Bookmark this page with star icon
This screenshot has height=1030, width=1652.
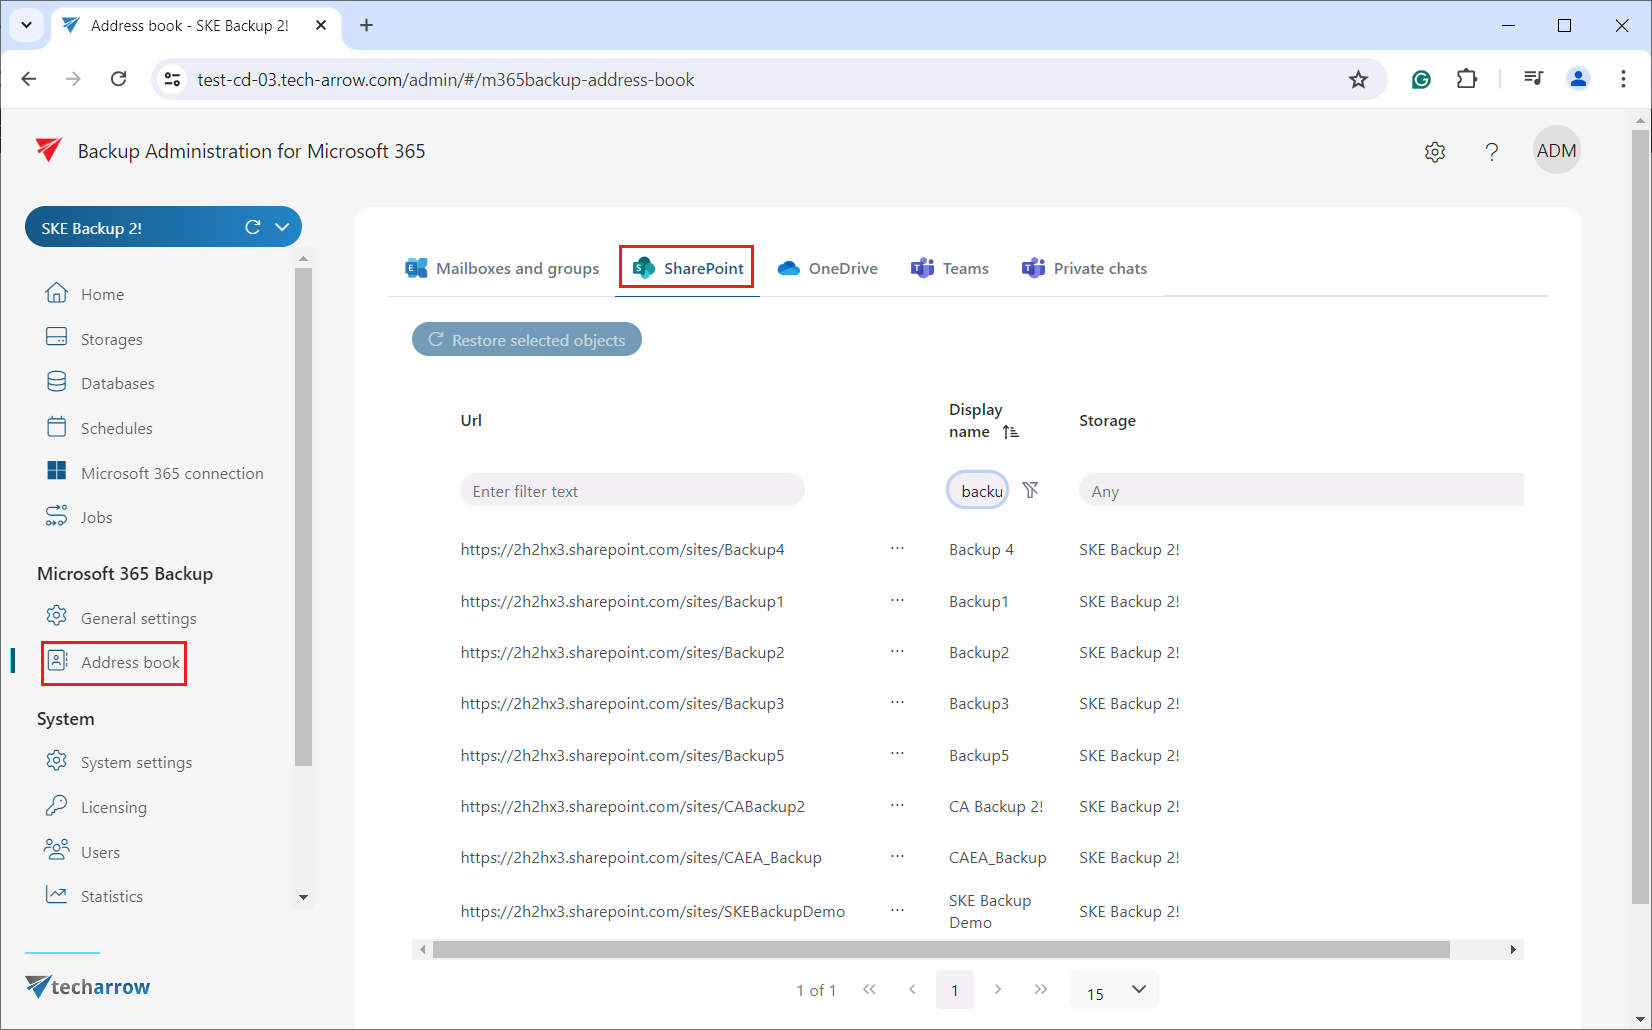(x=1357, y=80)
